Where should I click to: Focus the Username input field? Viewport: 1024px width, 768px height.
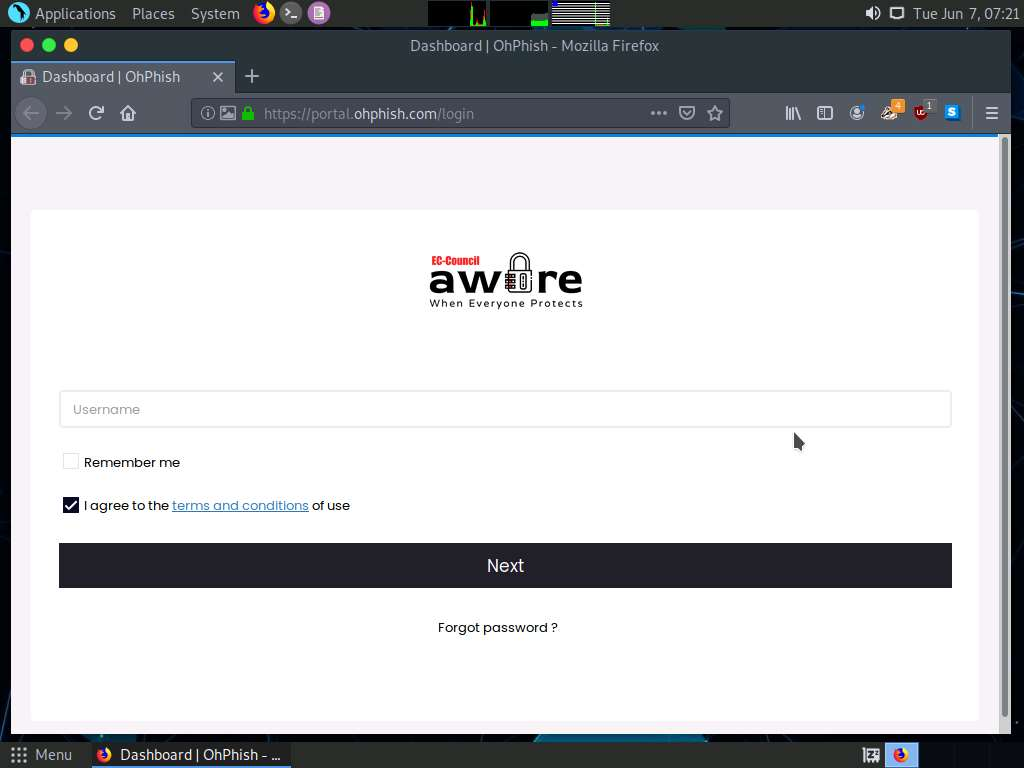[x=505, y=409]
